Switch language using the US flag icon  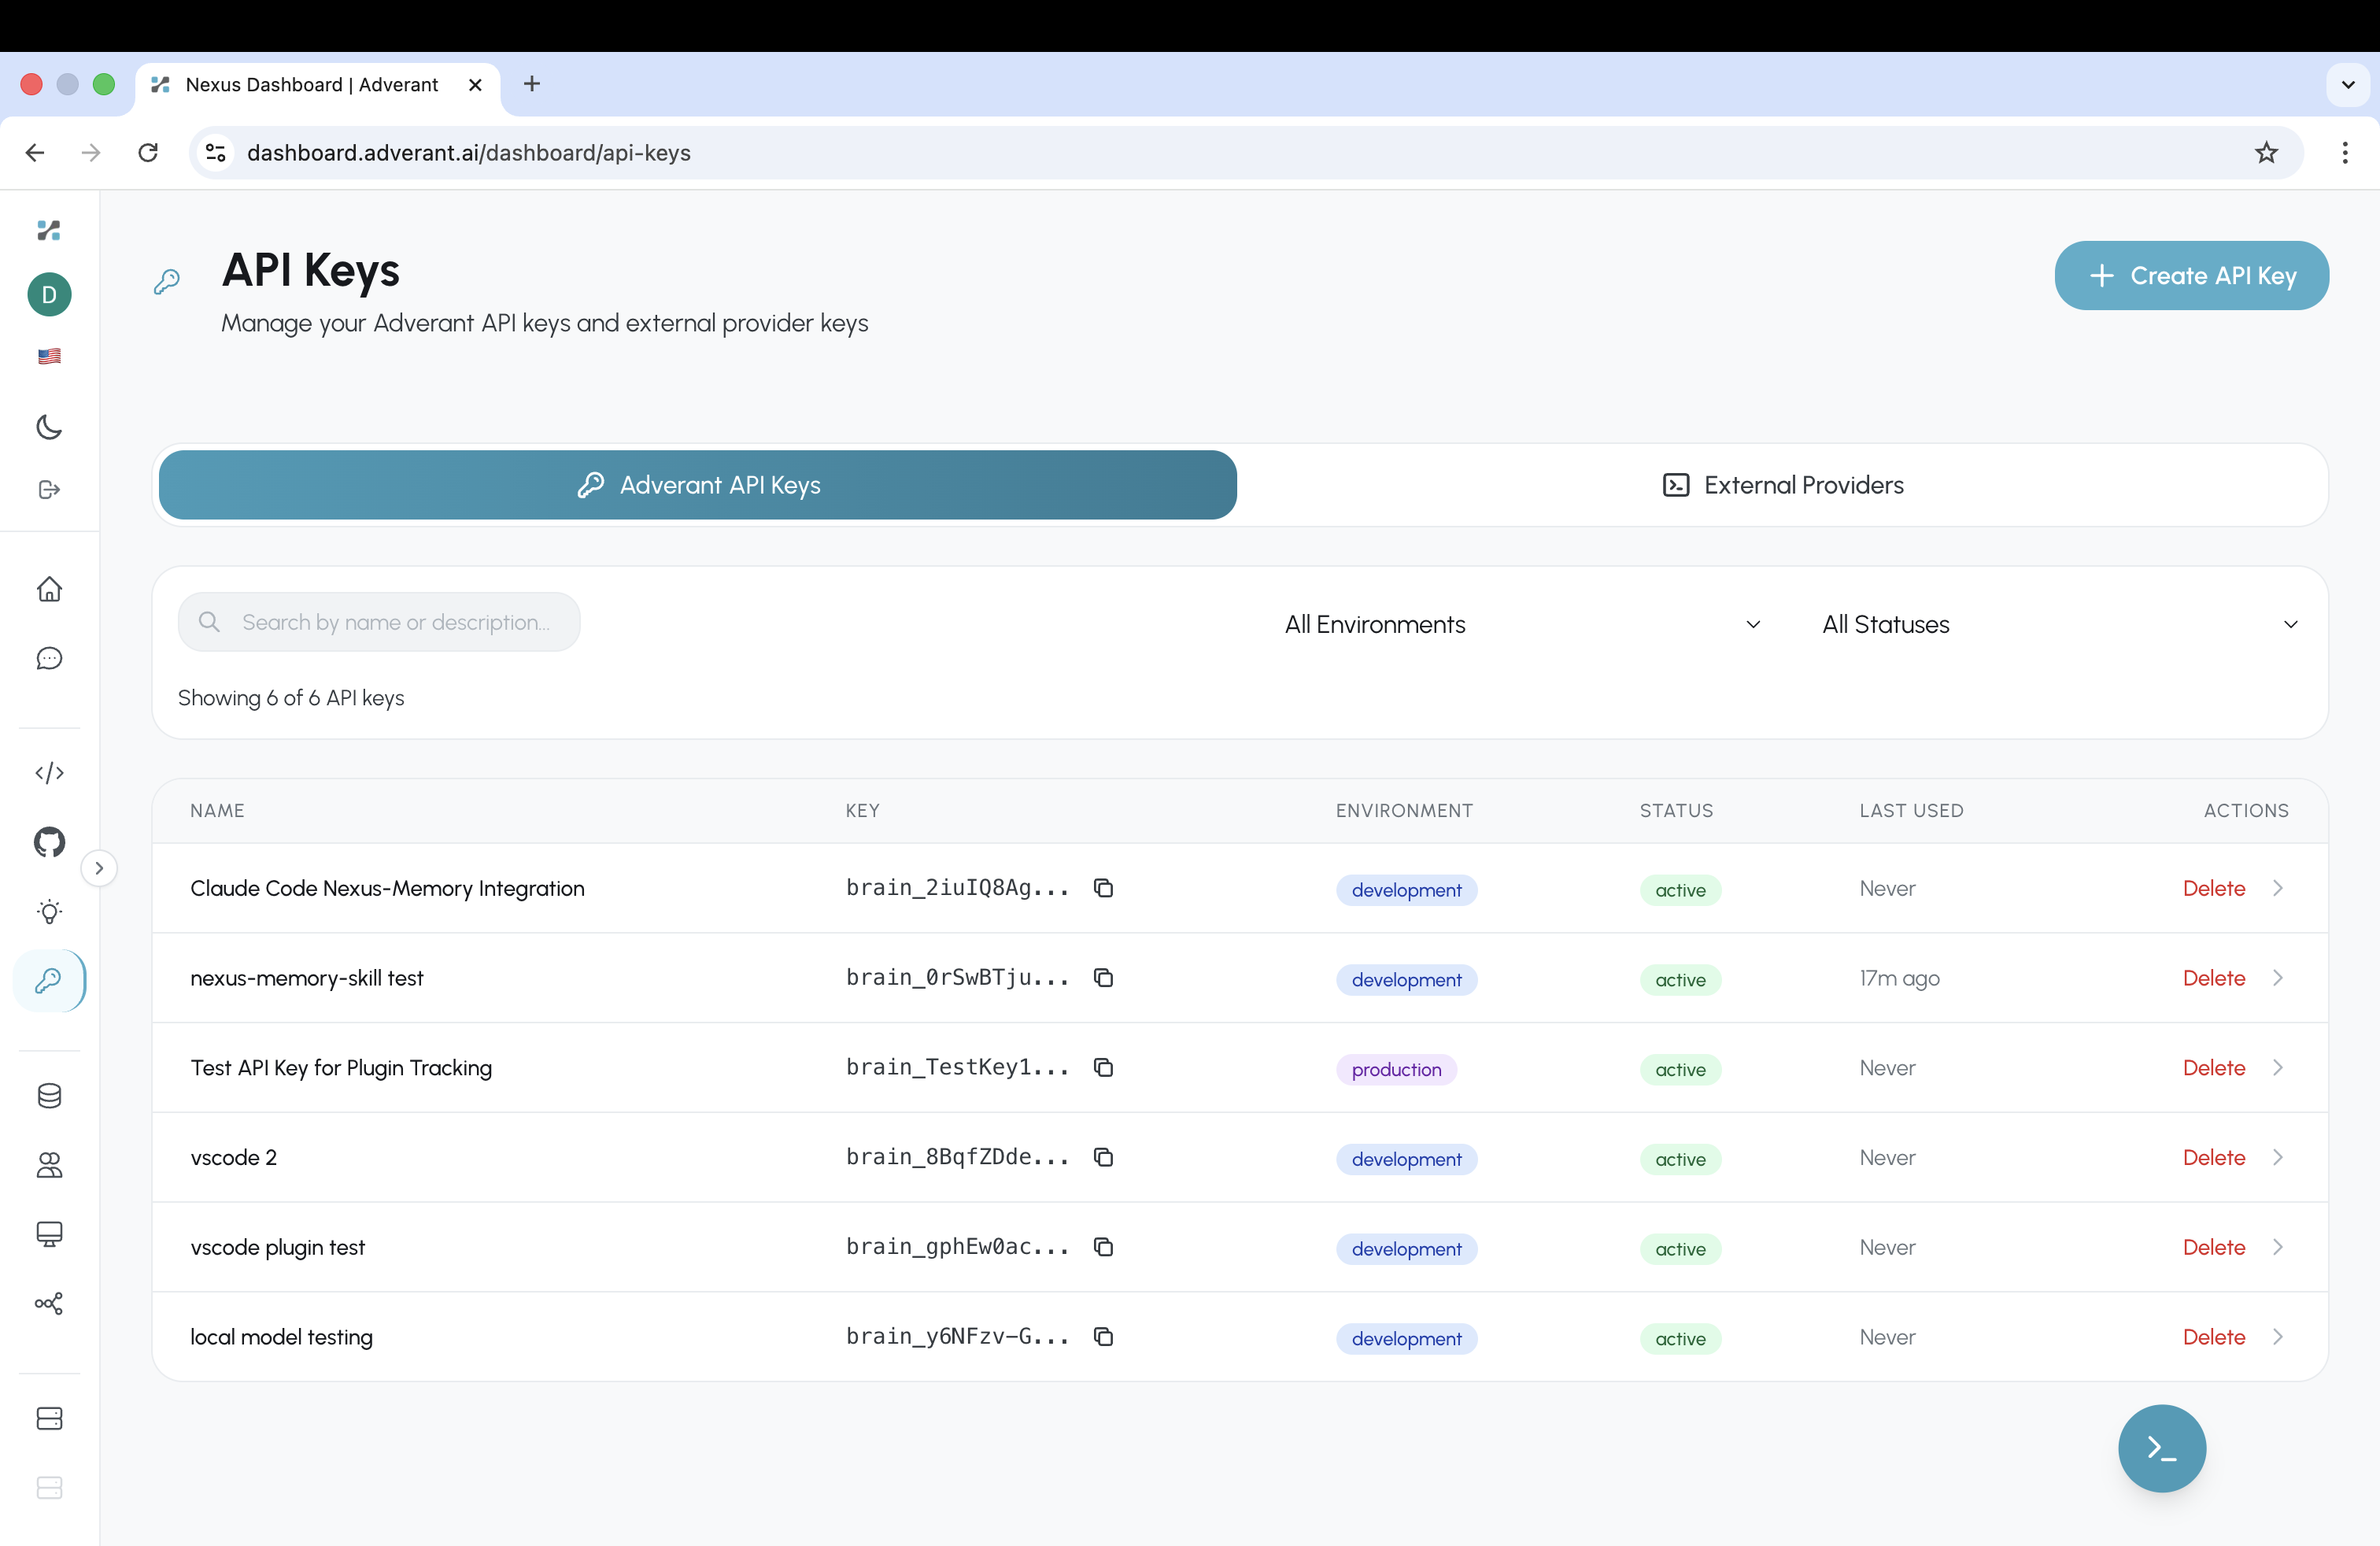click(48, 356)
